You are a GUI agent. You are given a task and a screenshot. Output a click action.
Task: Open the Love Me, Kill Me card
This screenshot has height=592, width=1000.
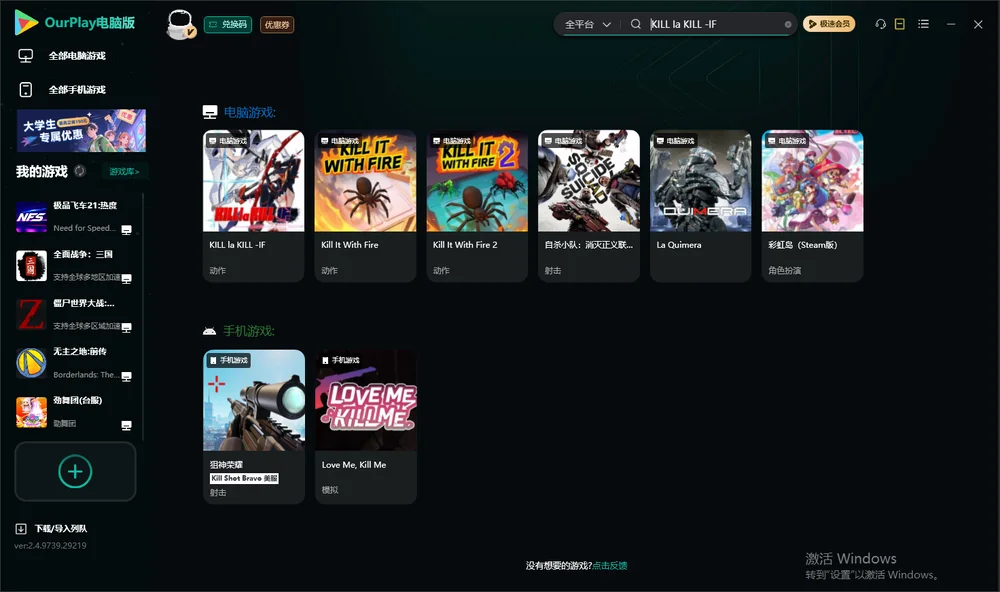coord(366,427)
